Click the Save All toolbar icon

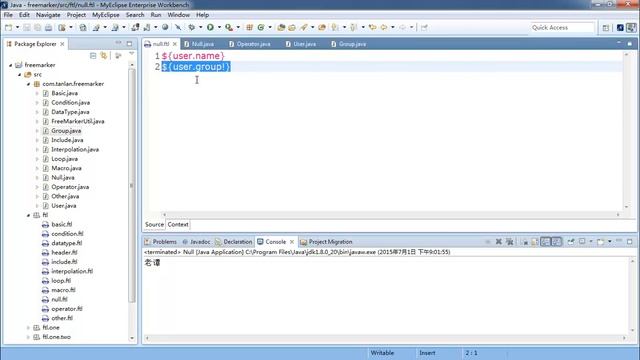click(37, 27)
